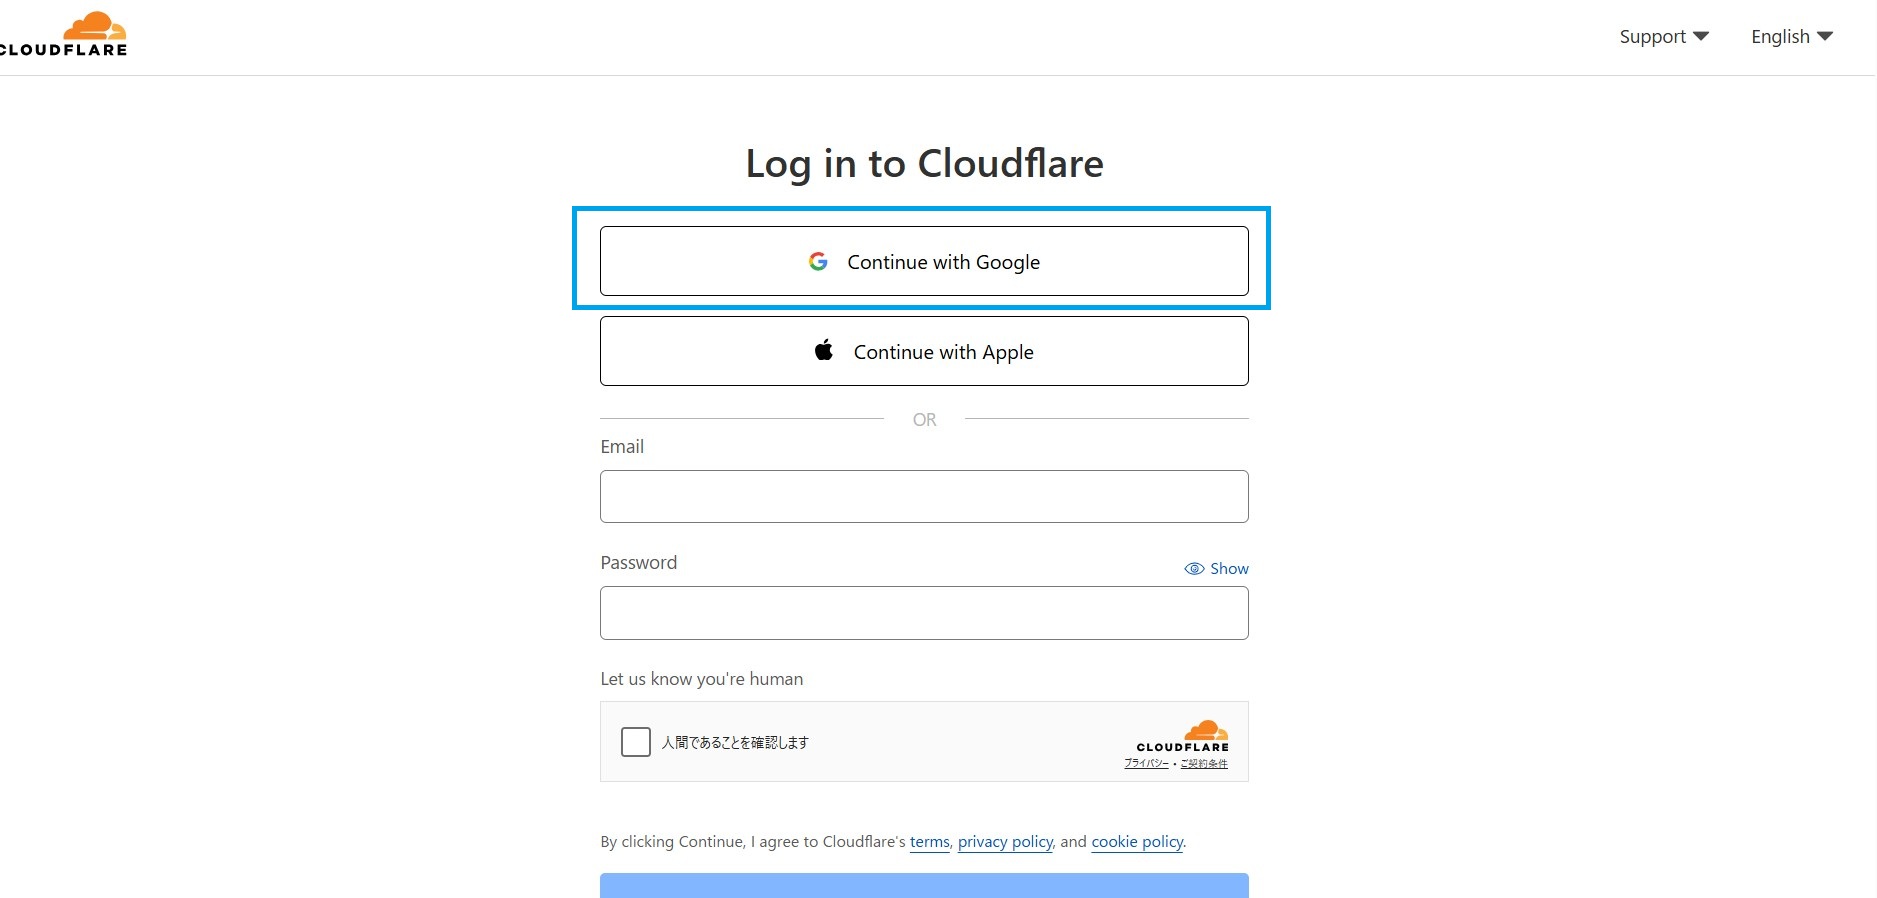Click the Cloudflare logo in the header
This screenshot has width=1877, height=898.
coord(66,35)
